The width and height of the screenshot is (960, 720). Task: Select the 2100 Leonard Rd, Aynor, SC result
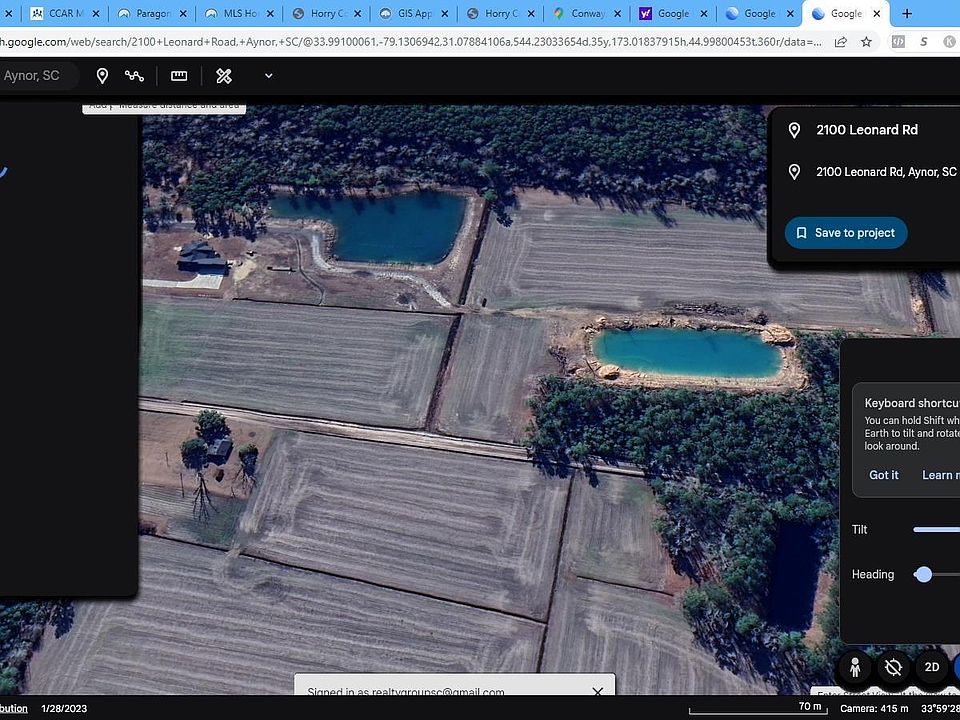[x=885, y=172]
